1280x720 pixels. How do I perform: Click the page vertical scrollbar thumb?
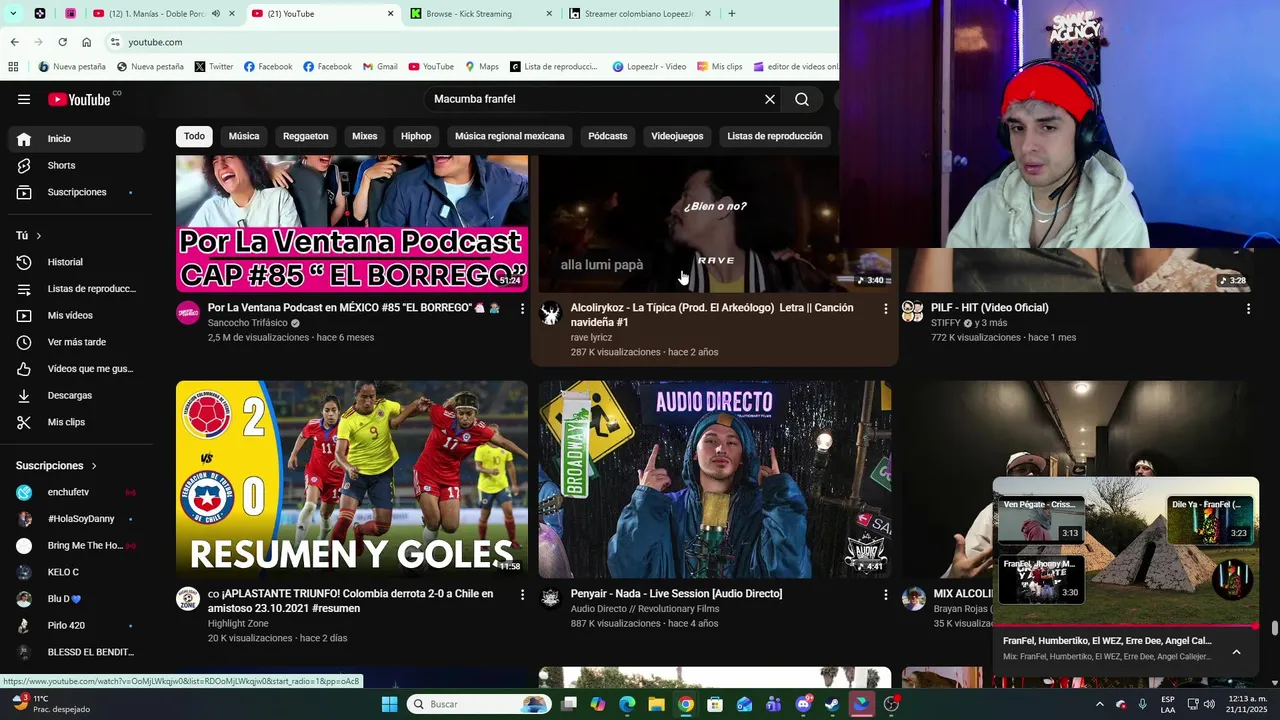coord(1274,628)
